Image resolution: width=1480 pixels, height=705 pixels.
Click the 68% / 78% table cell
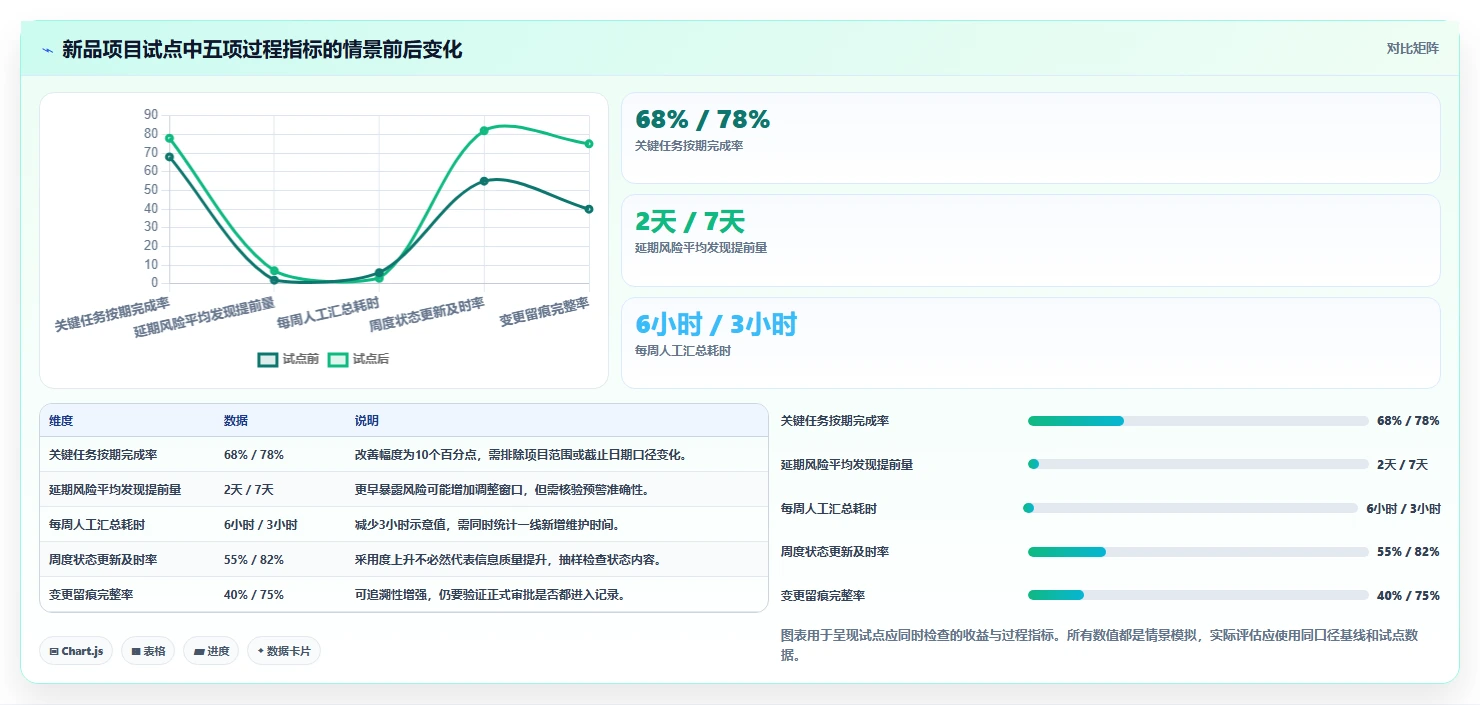[254, 455]
